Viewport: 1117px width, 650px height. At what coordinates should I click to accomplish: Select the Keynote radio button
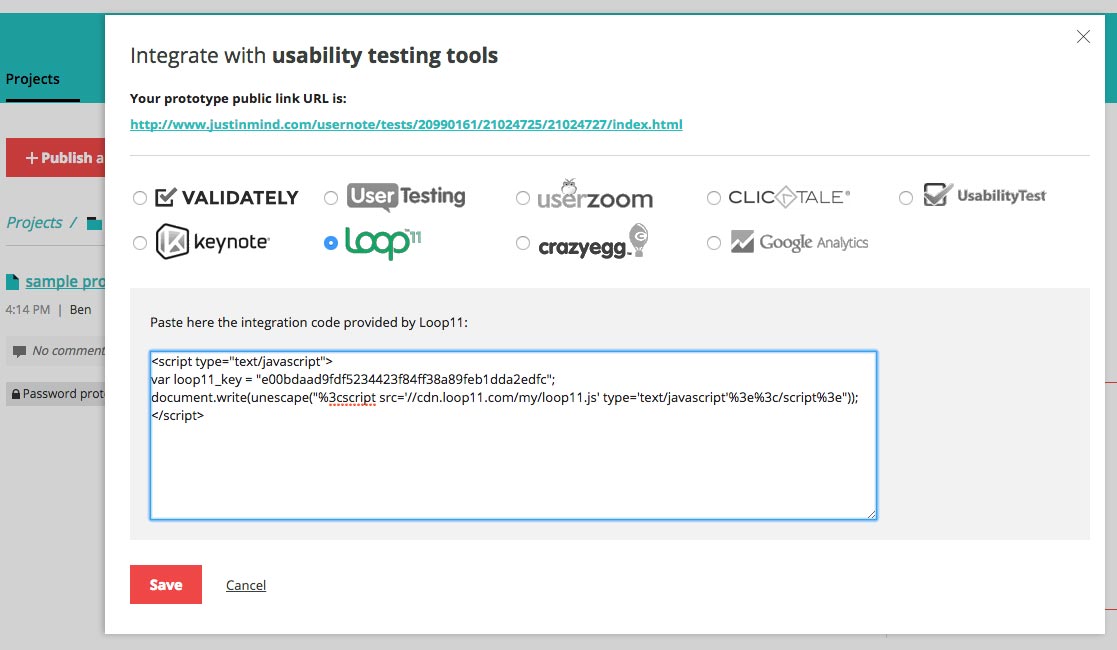click(x=140, y=243)
